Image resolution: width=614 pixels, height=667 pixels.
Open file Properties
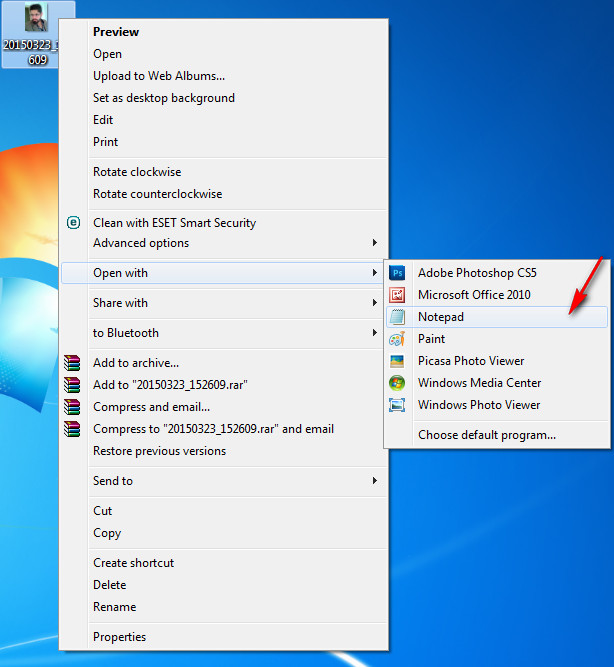[223, 637]
